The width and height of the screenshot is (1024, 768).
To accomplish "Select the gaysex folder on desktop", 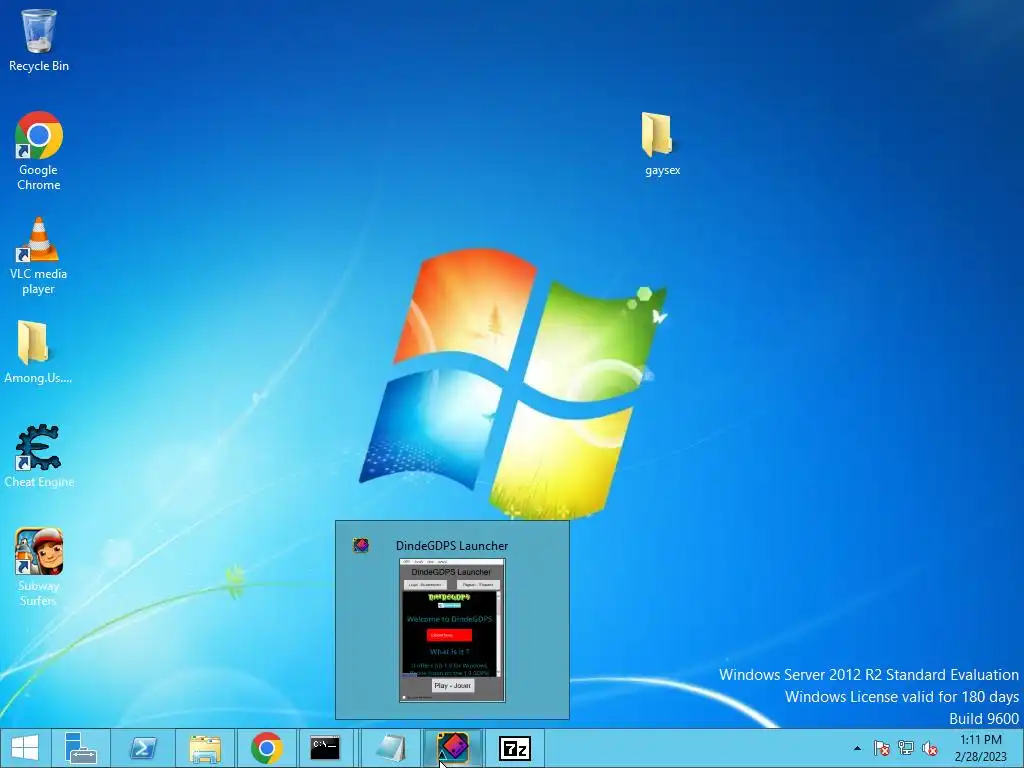I will (x=662, y=144).
